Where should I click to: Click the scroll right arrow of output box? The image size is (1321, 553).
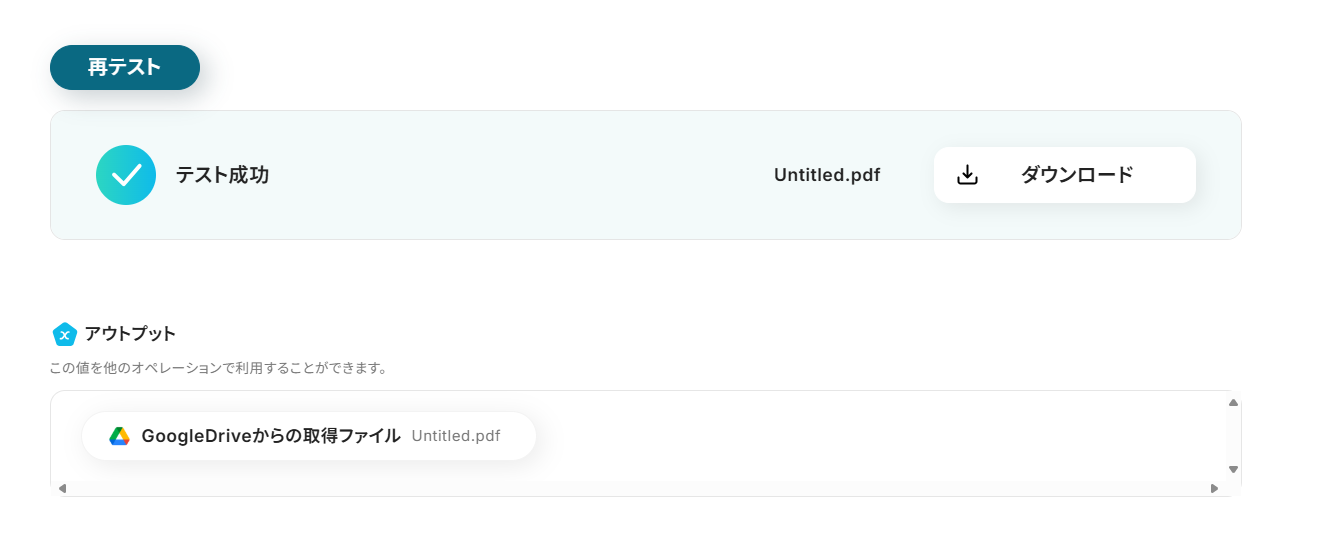(x=1214, y=488)
